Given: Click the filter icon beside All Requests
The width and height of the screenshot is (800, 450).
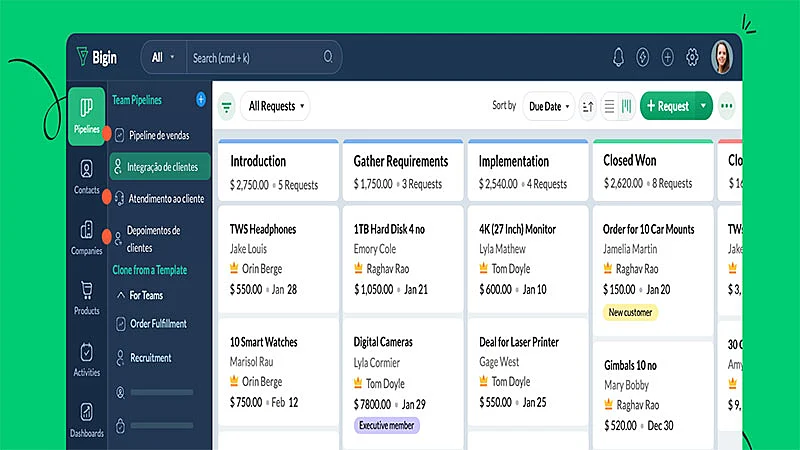Looking at the screenshot, I should point(227,106).
